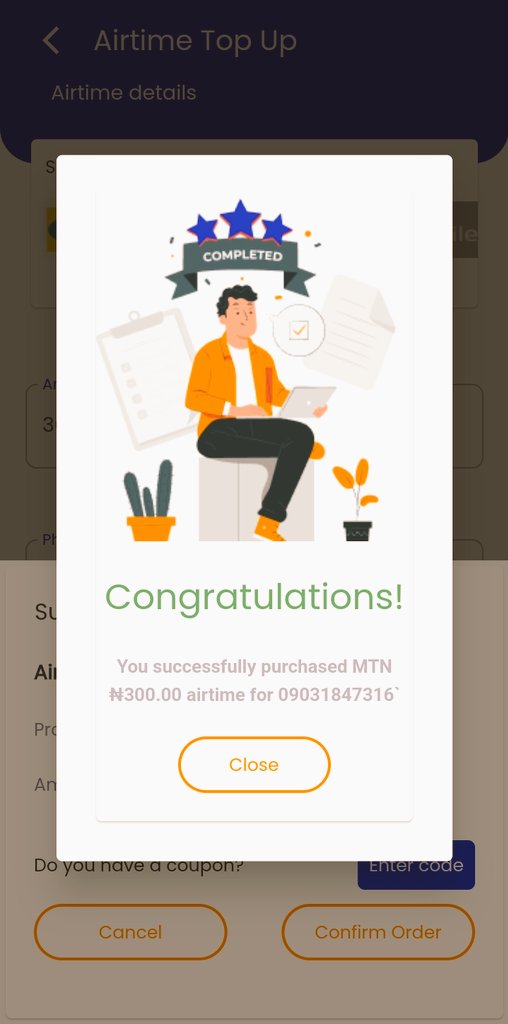Click the center blue star above the banner
Image resolution: width=508 pixels, height=1024 pixels.
[240, 219]
